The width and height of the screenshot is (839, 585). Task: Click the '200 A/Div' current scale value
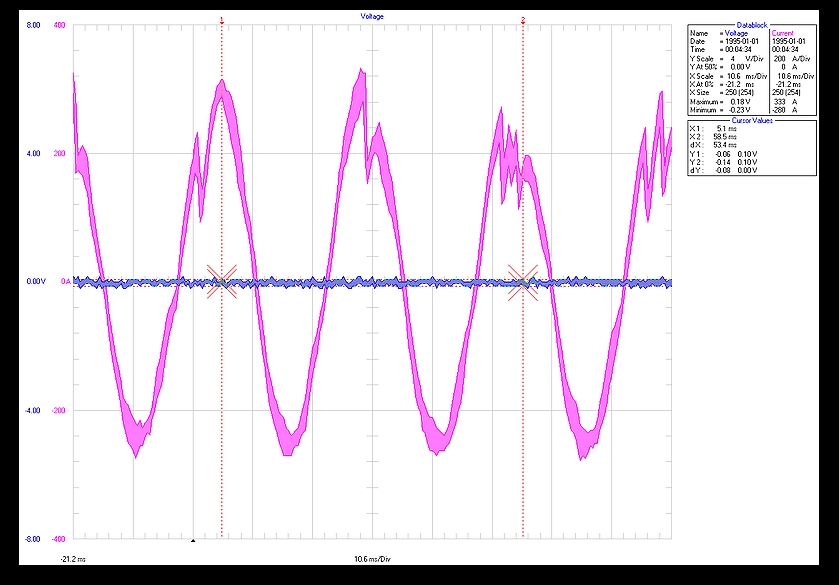792,59
